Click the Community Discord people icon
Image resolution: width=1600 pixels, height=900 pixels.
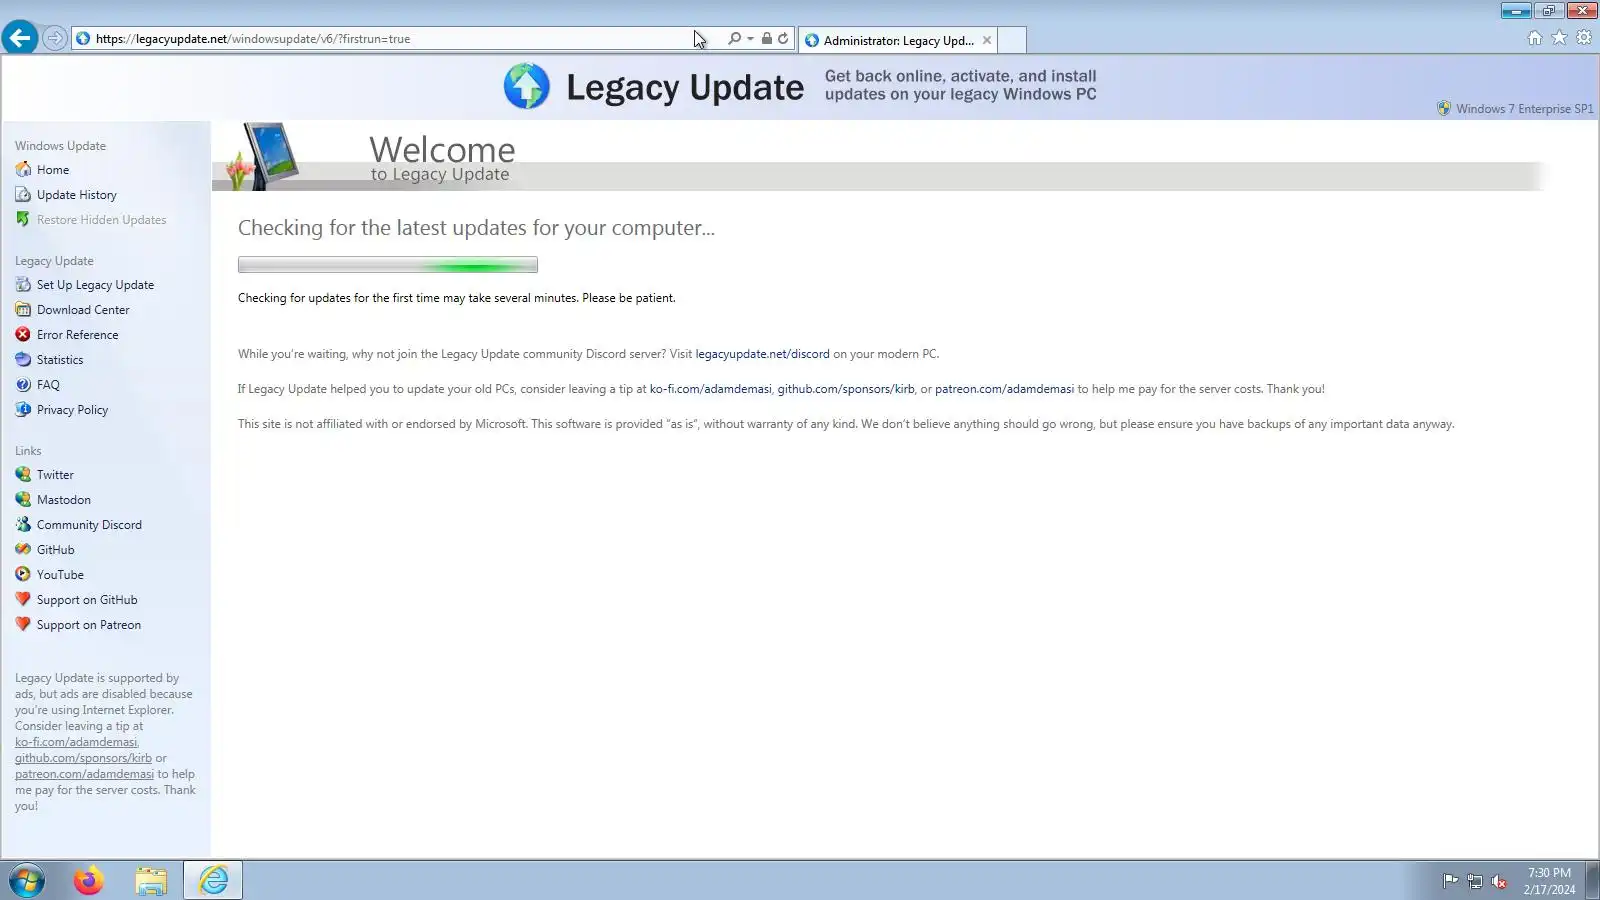[23, 524]
